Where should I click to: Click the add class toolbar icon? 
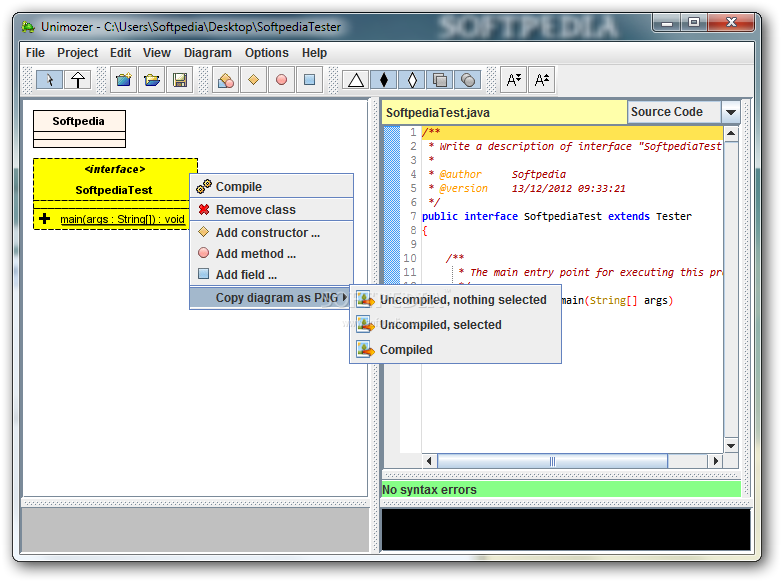(225, 80)
